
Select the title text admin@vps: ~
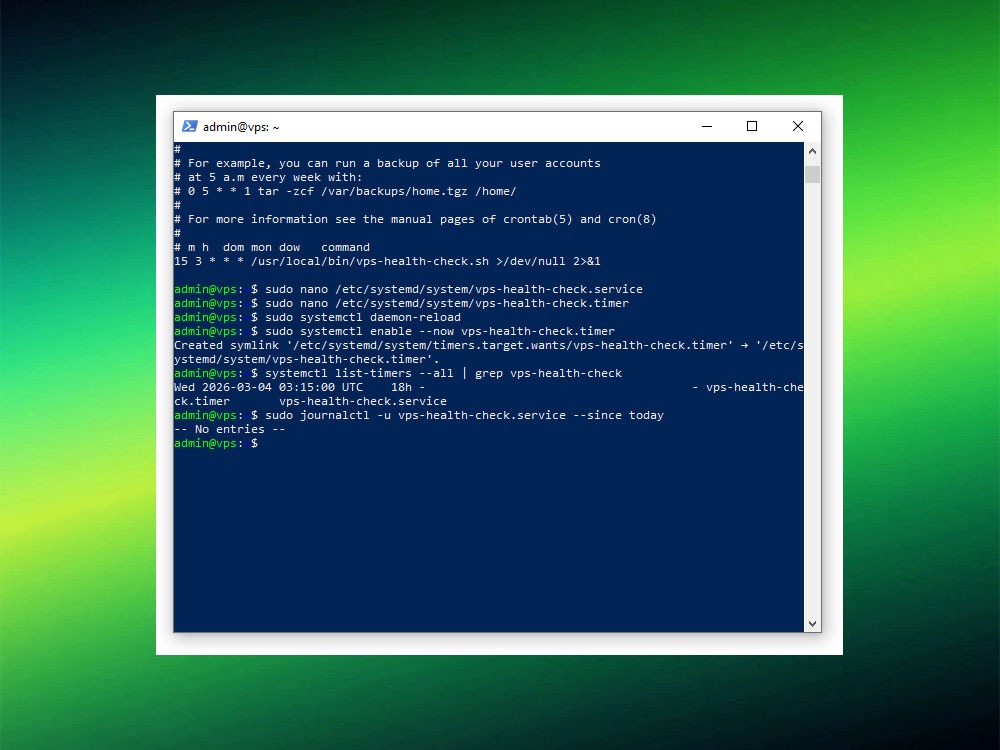coord(239,127)
